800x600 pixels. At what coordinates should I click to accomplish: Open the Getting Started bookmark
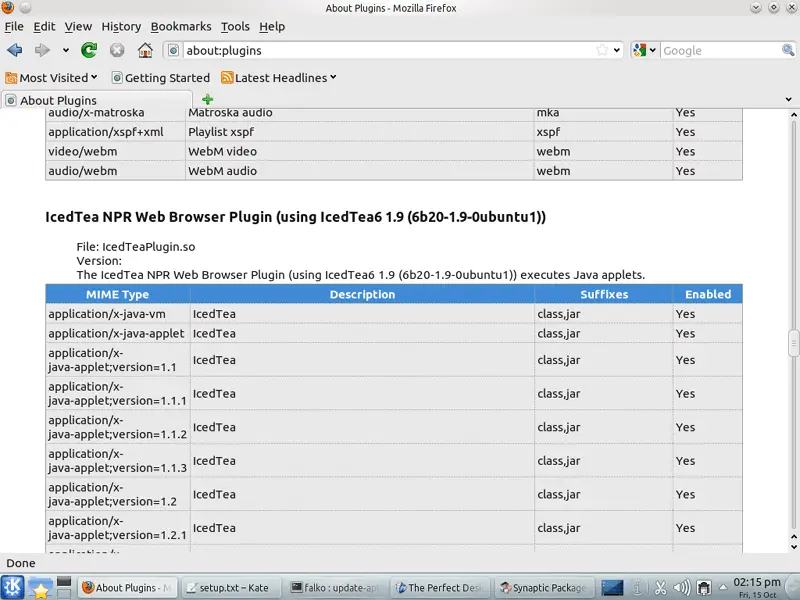(161, 78)
